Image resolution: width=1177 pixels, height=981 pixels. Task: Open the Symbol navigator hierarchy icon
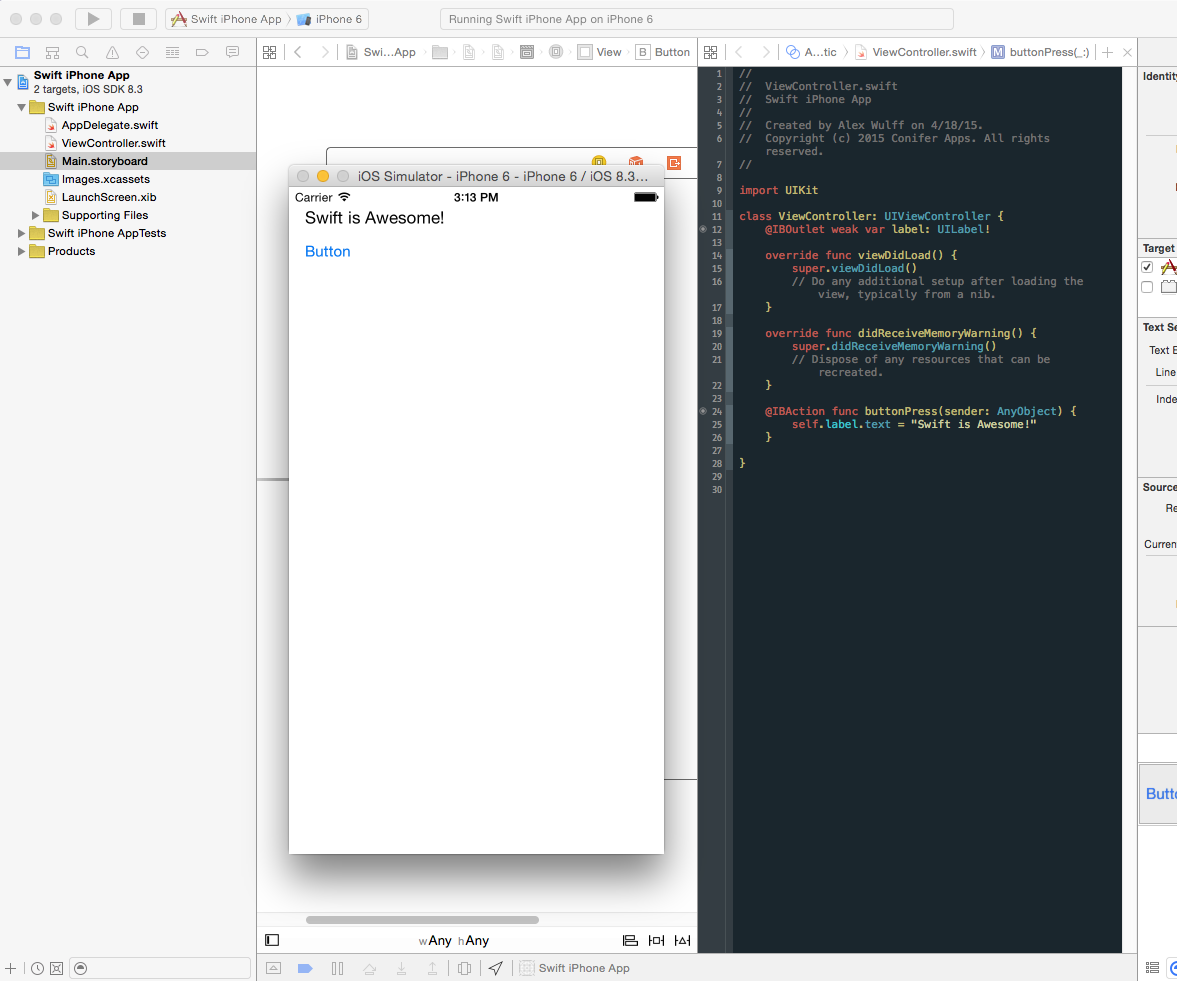coord(53,53)
